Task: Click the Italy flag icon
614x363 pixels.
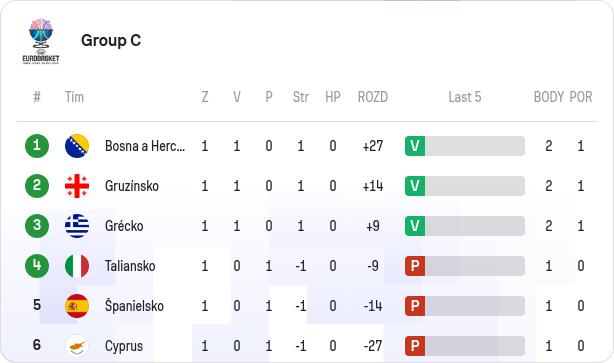Action: coord(77,266)
